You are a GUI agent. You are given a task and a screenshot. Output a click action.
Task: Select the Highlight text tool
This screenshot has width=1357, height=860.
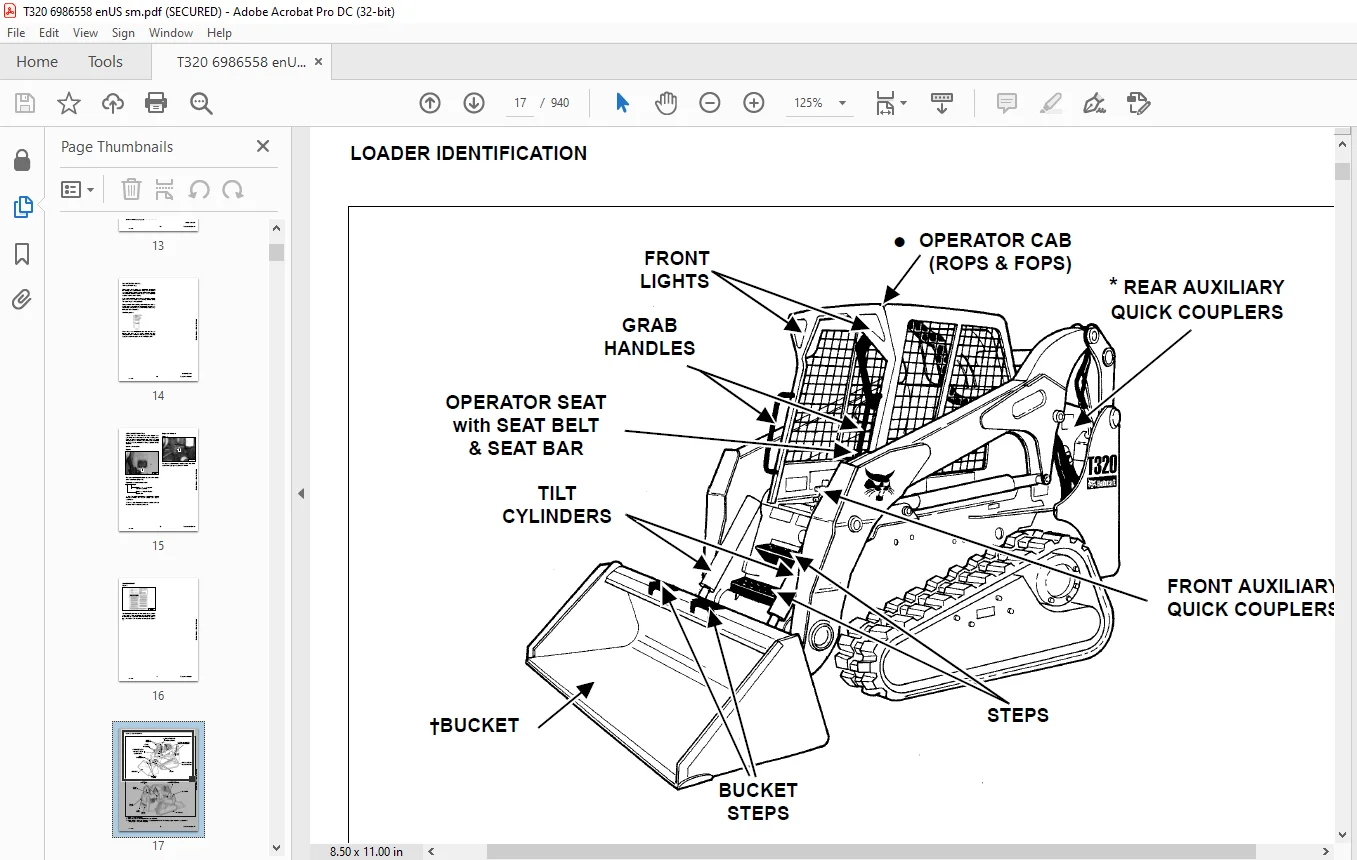click(x=1051, y=103)
